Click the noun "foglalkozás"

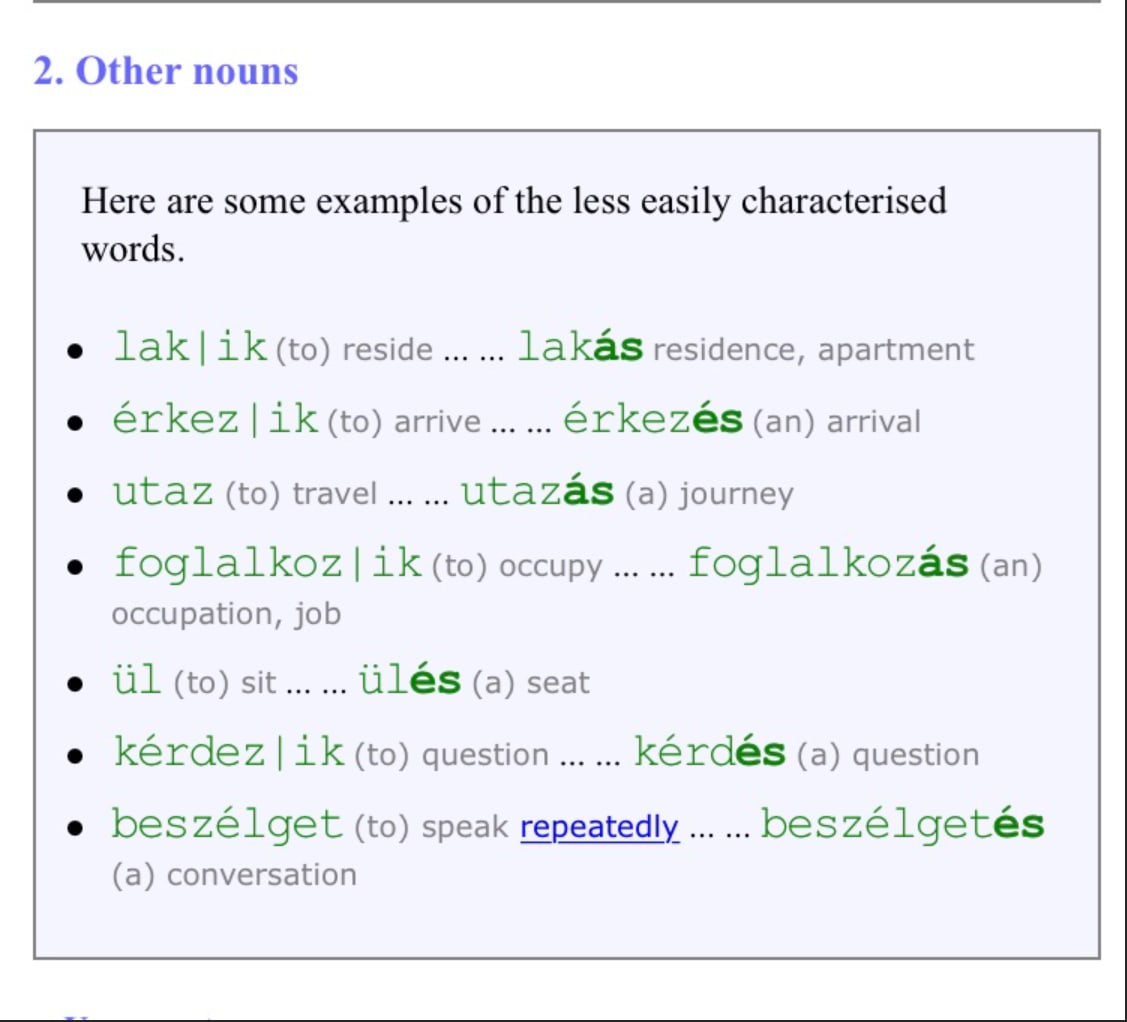828,564
